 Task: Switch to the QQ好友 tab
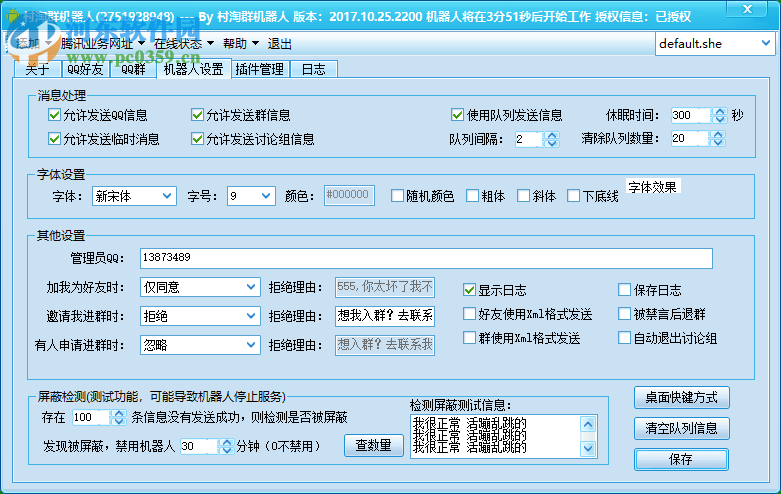[85, 69]
